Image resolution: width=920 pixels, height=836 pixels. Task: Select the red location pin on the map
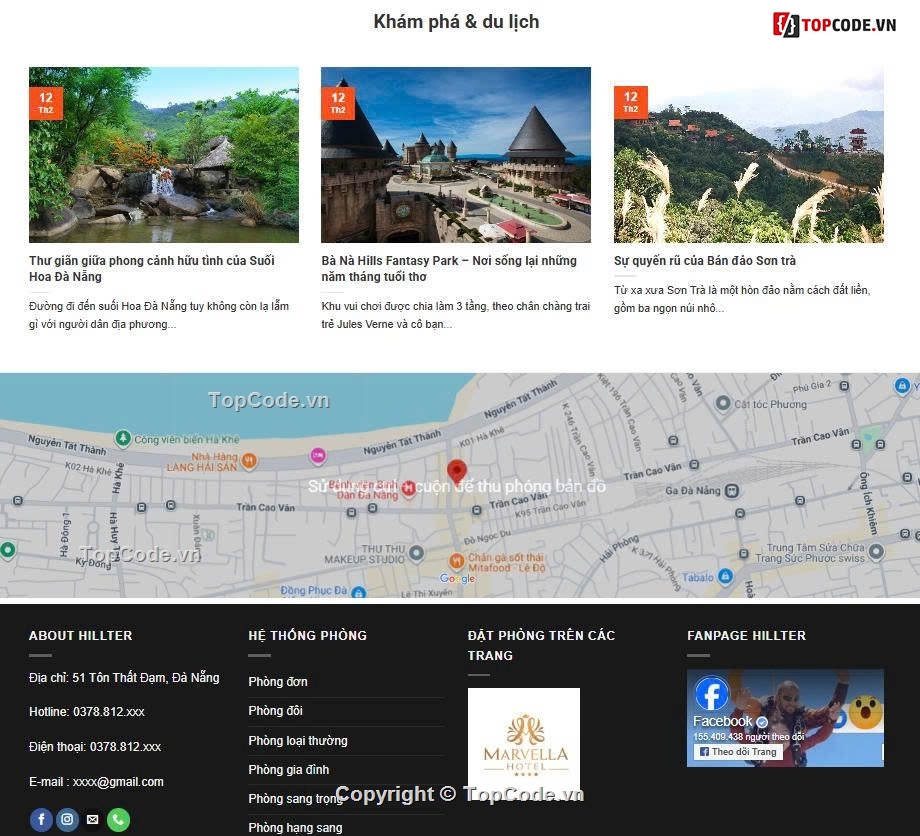pyautogui.click(x=456, y=470)
